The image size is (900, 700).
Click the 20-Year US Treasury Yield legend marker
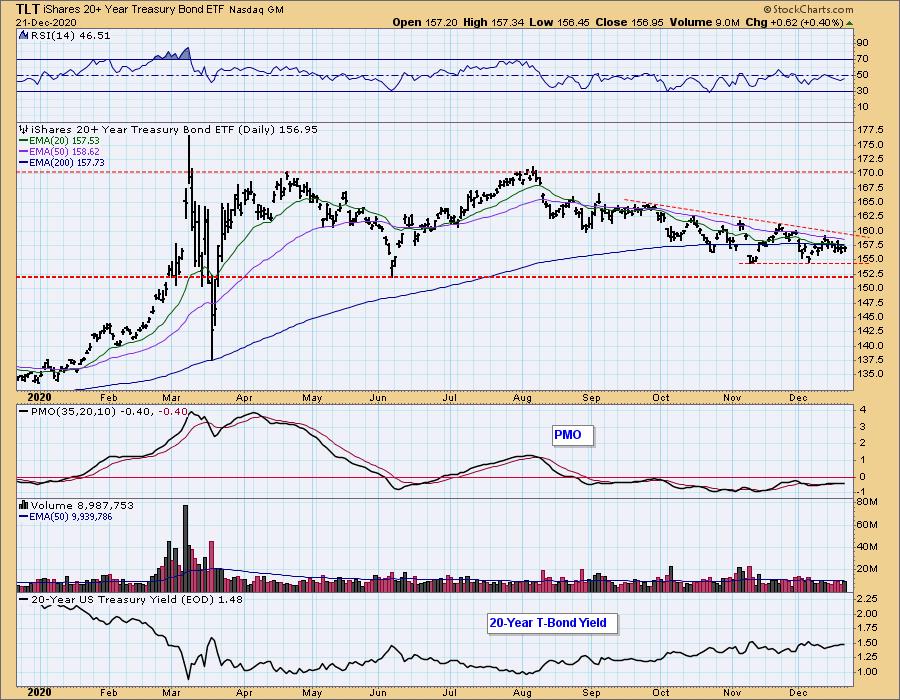[x=24, y=599]
